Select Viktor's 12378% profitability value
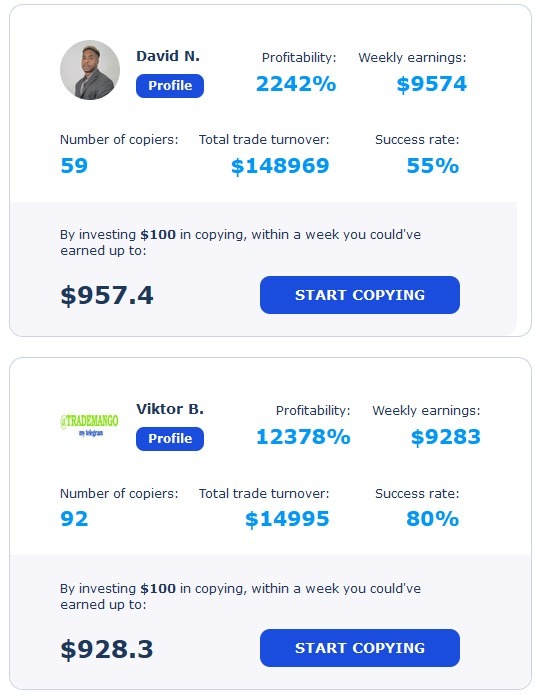Viewport: 535px width, 695px height. [x=303, y=437]
